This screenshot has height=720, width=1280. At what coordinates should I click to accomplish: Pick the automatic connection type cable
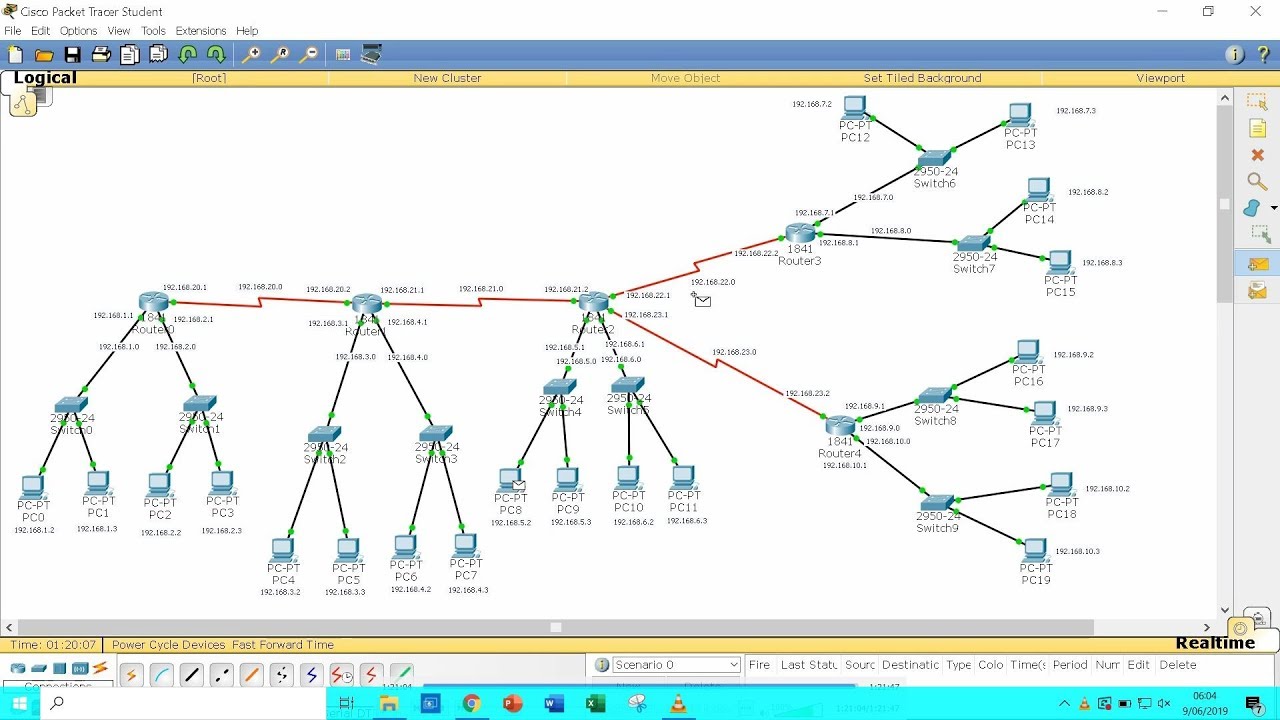[x=130, y=675]
